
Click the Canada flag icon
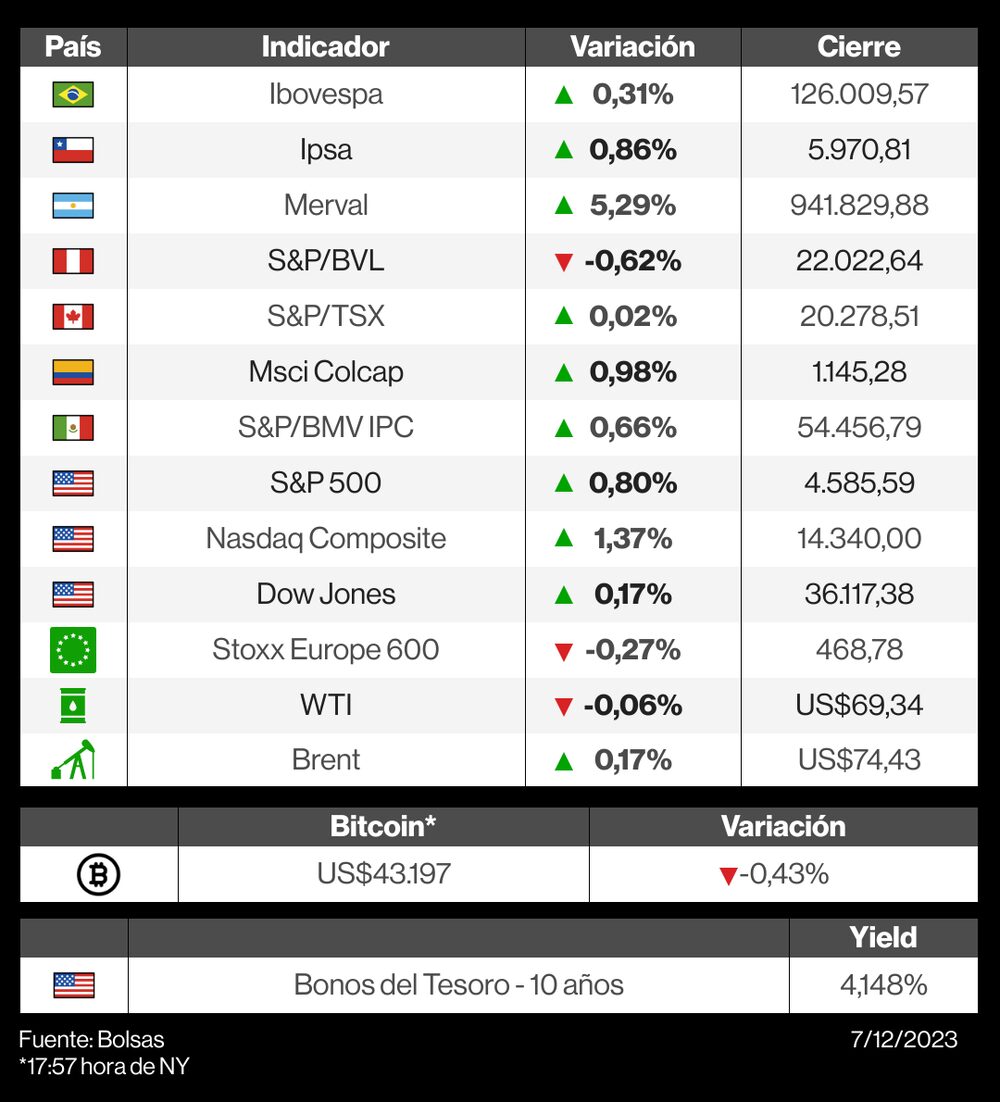point(73,317)
